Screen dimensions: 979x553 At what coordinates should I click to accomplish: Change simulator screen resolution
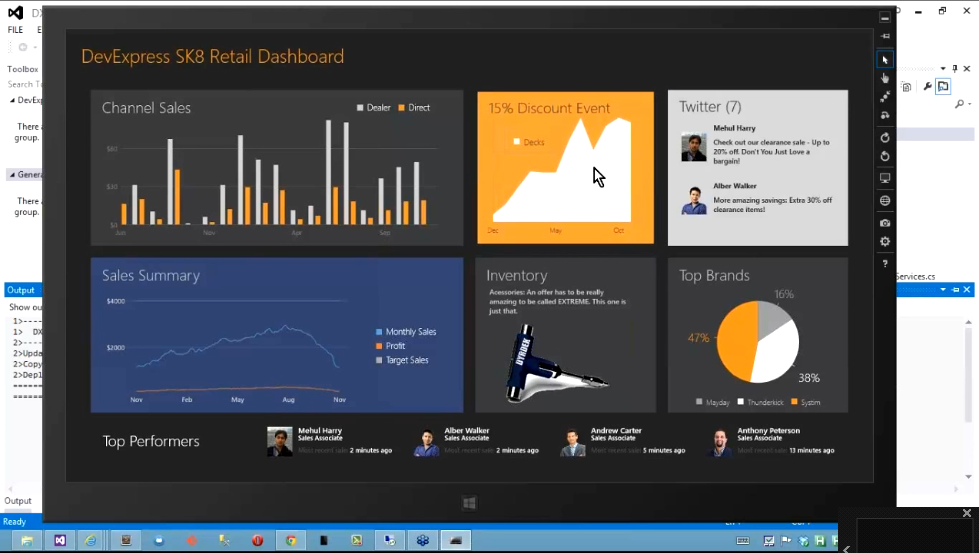coord(885,179)
